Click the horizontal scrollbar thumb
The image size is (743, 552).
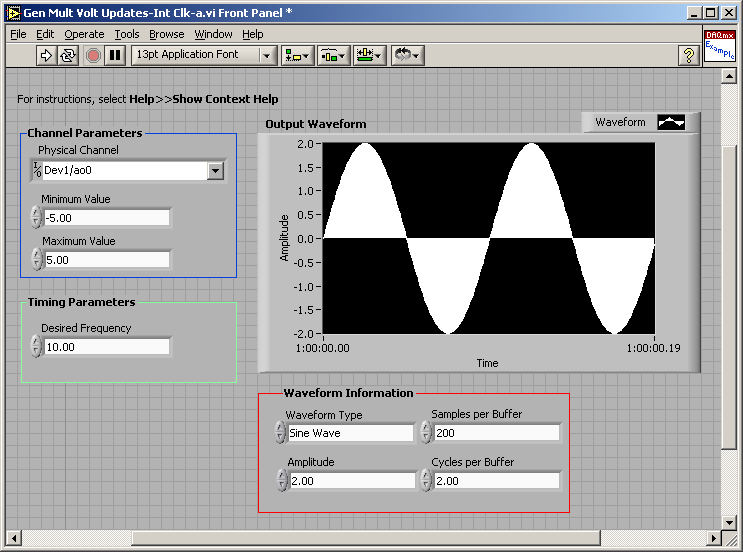(366, 538)
